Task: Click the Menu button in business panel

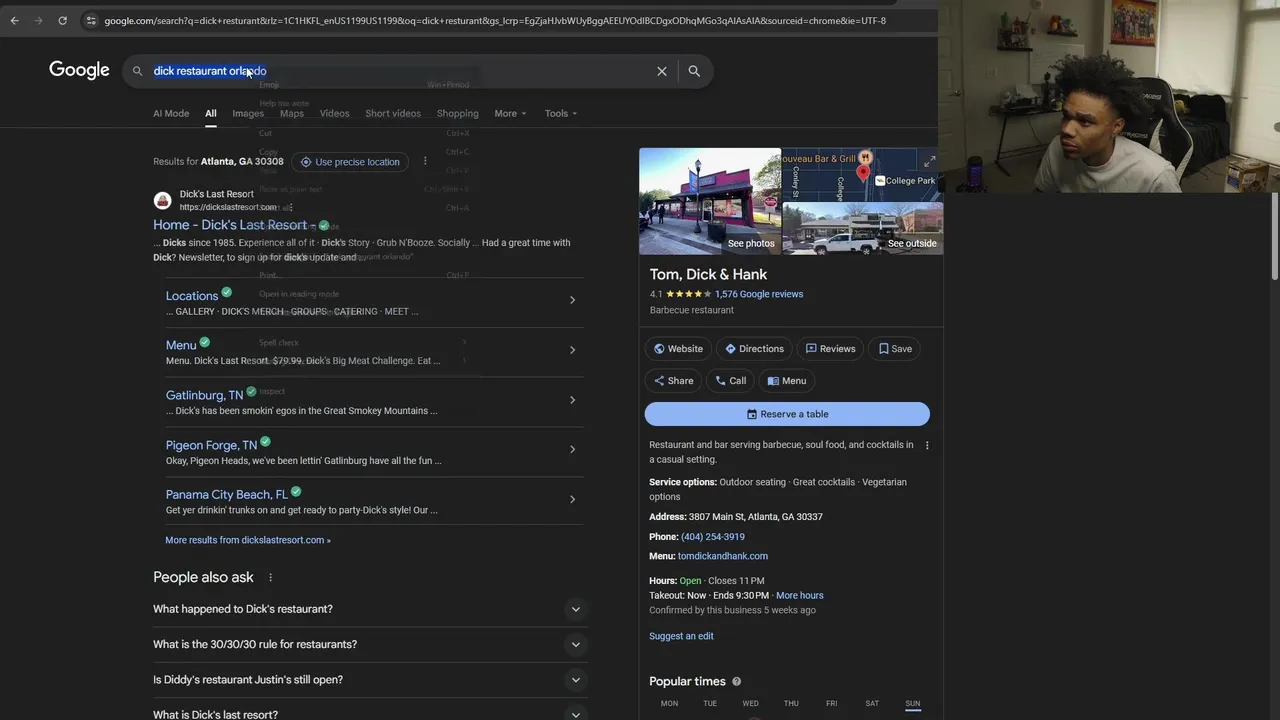Action: tap(786, 381)
